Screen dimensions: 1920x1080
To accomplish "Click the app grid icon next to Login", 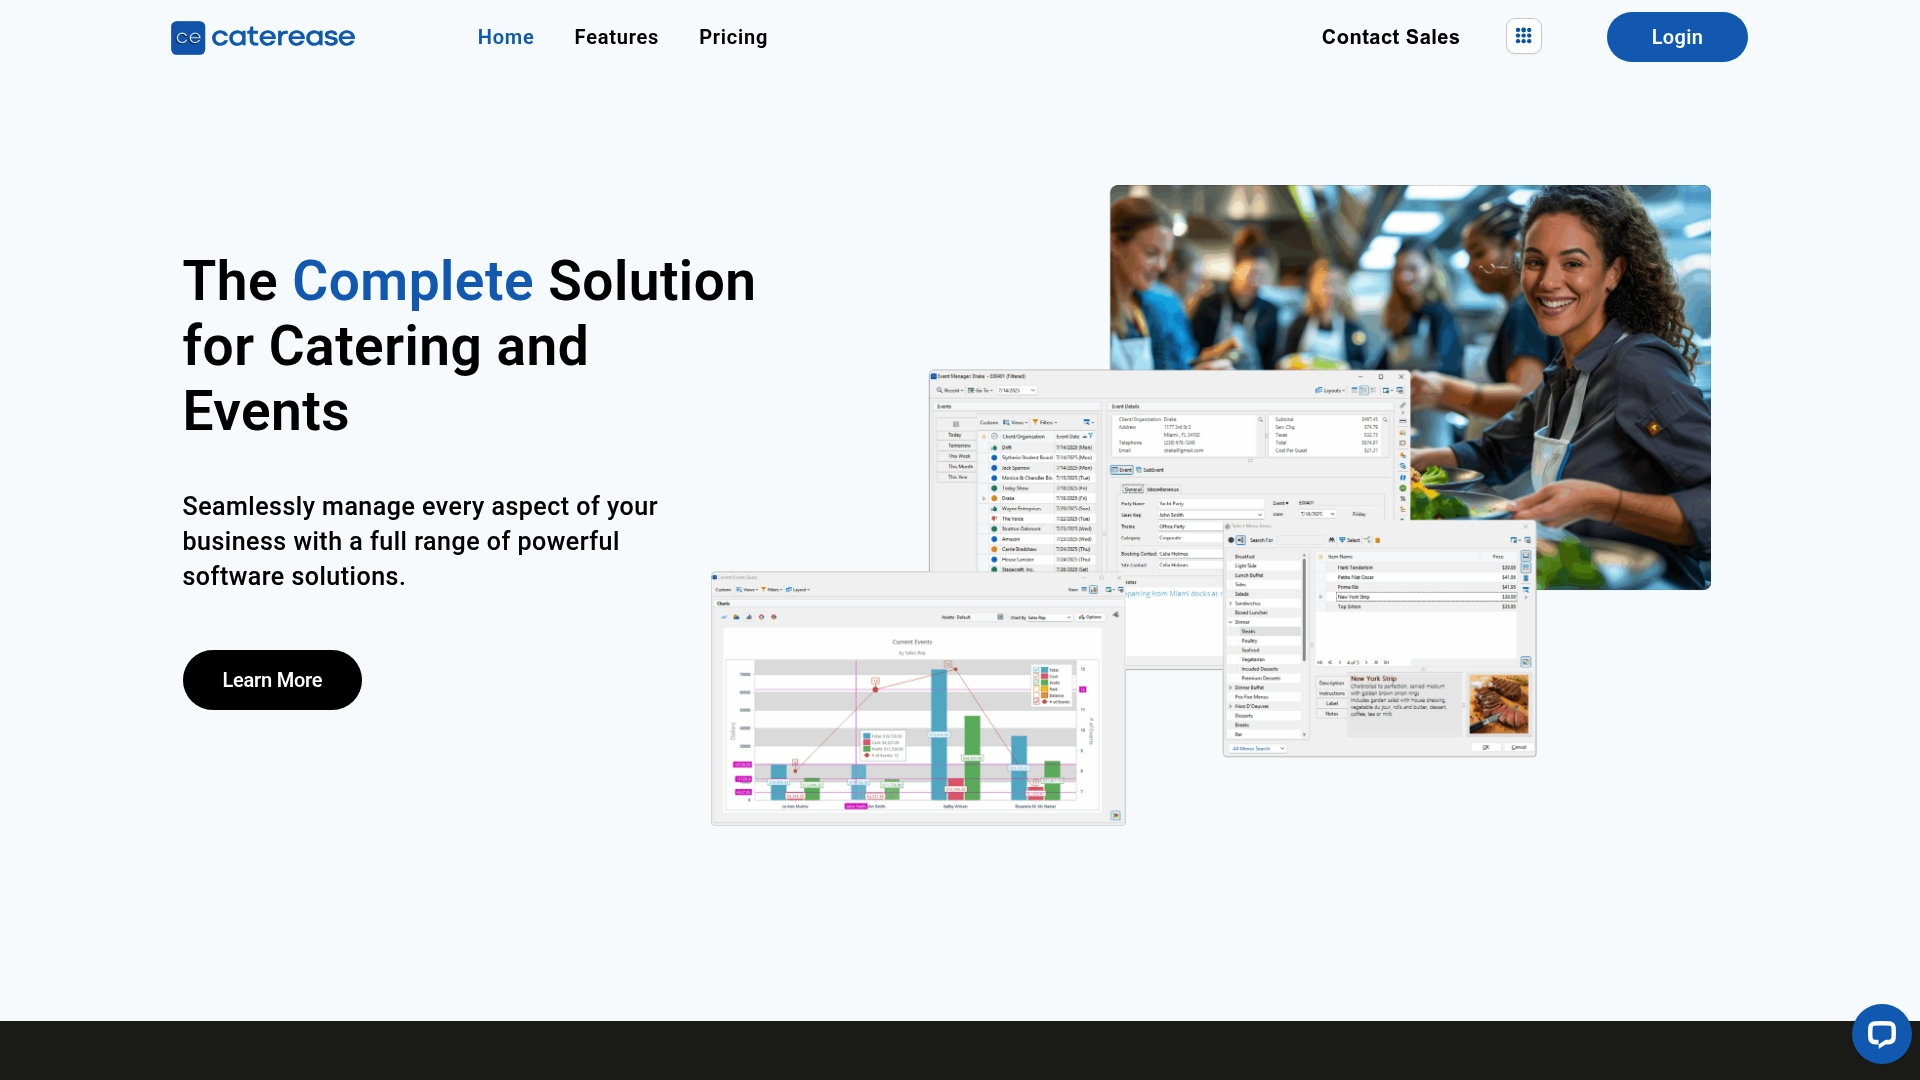I will pyautogui.click(x=1523, y=36).
